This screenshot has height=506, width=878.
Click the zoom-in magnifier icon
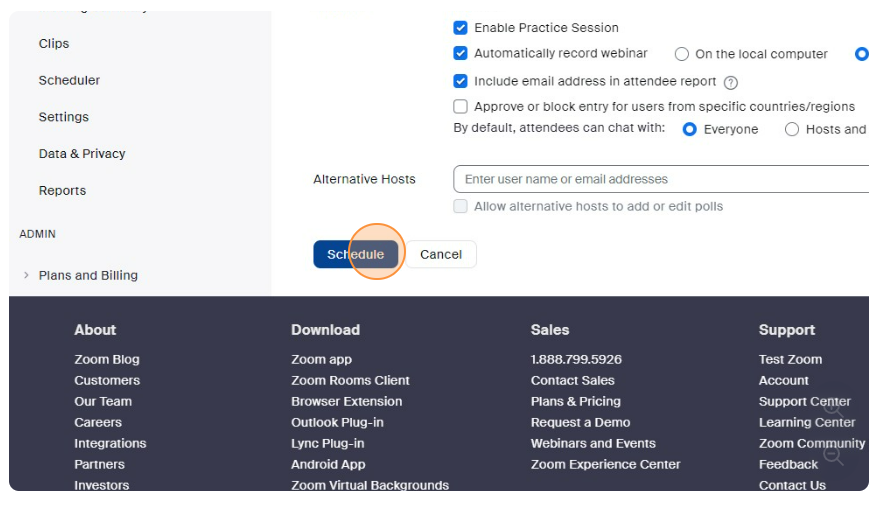click(833, 408)
